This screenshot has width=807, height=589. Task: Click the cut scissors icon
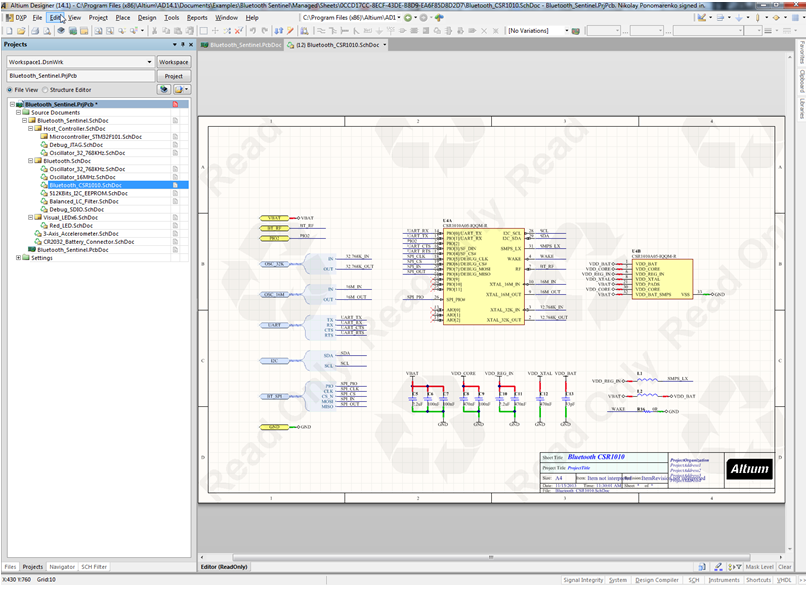(154, 31)
